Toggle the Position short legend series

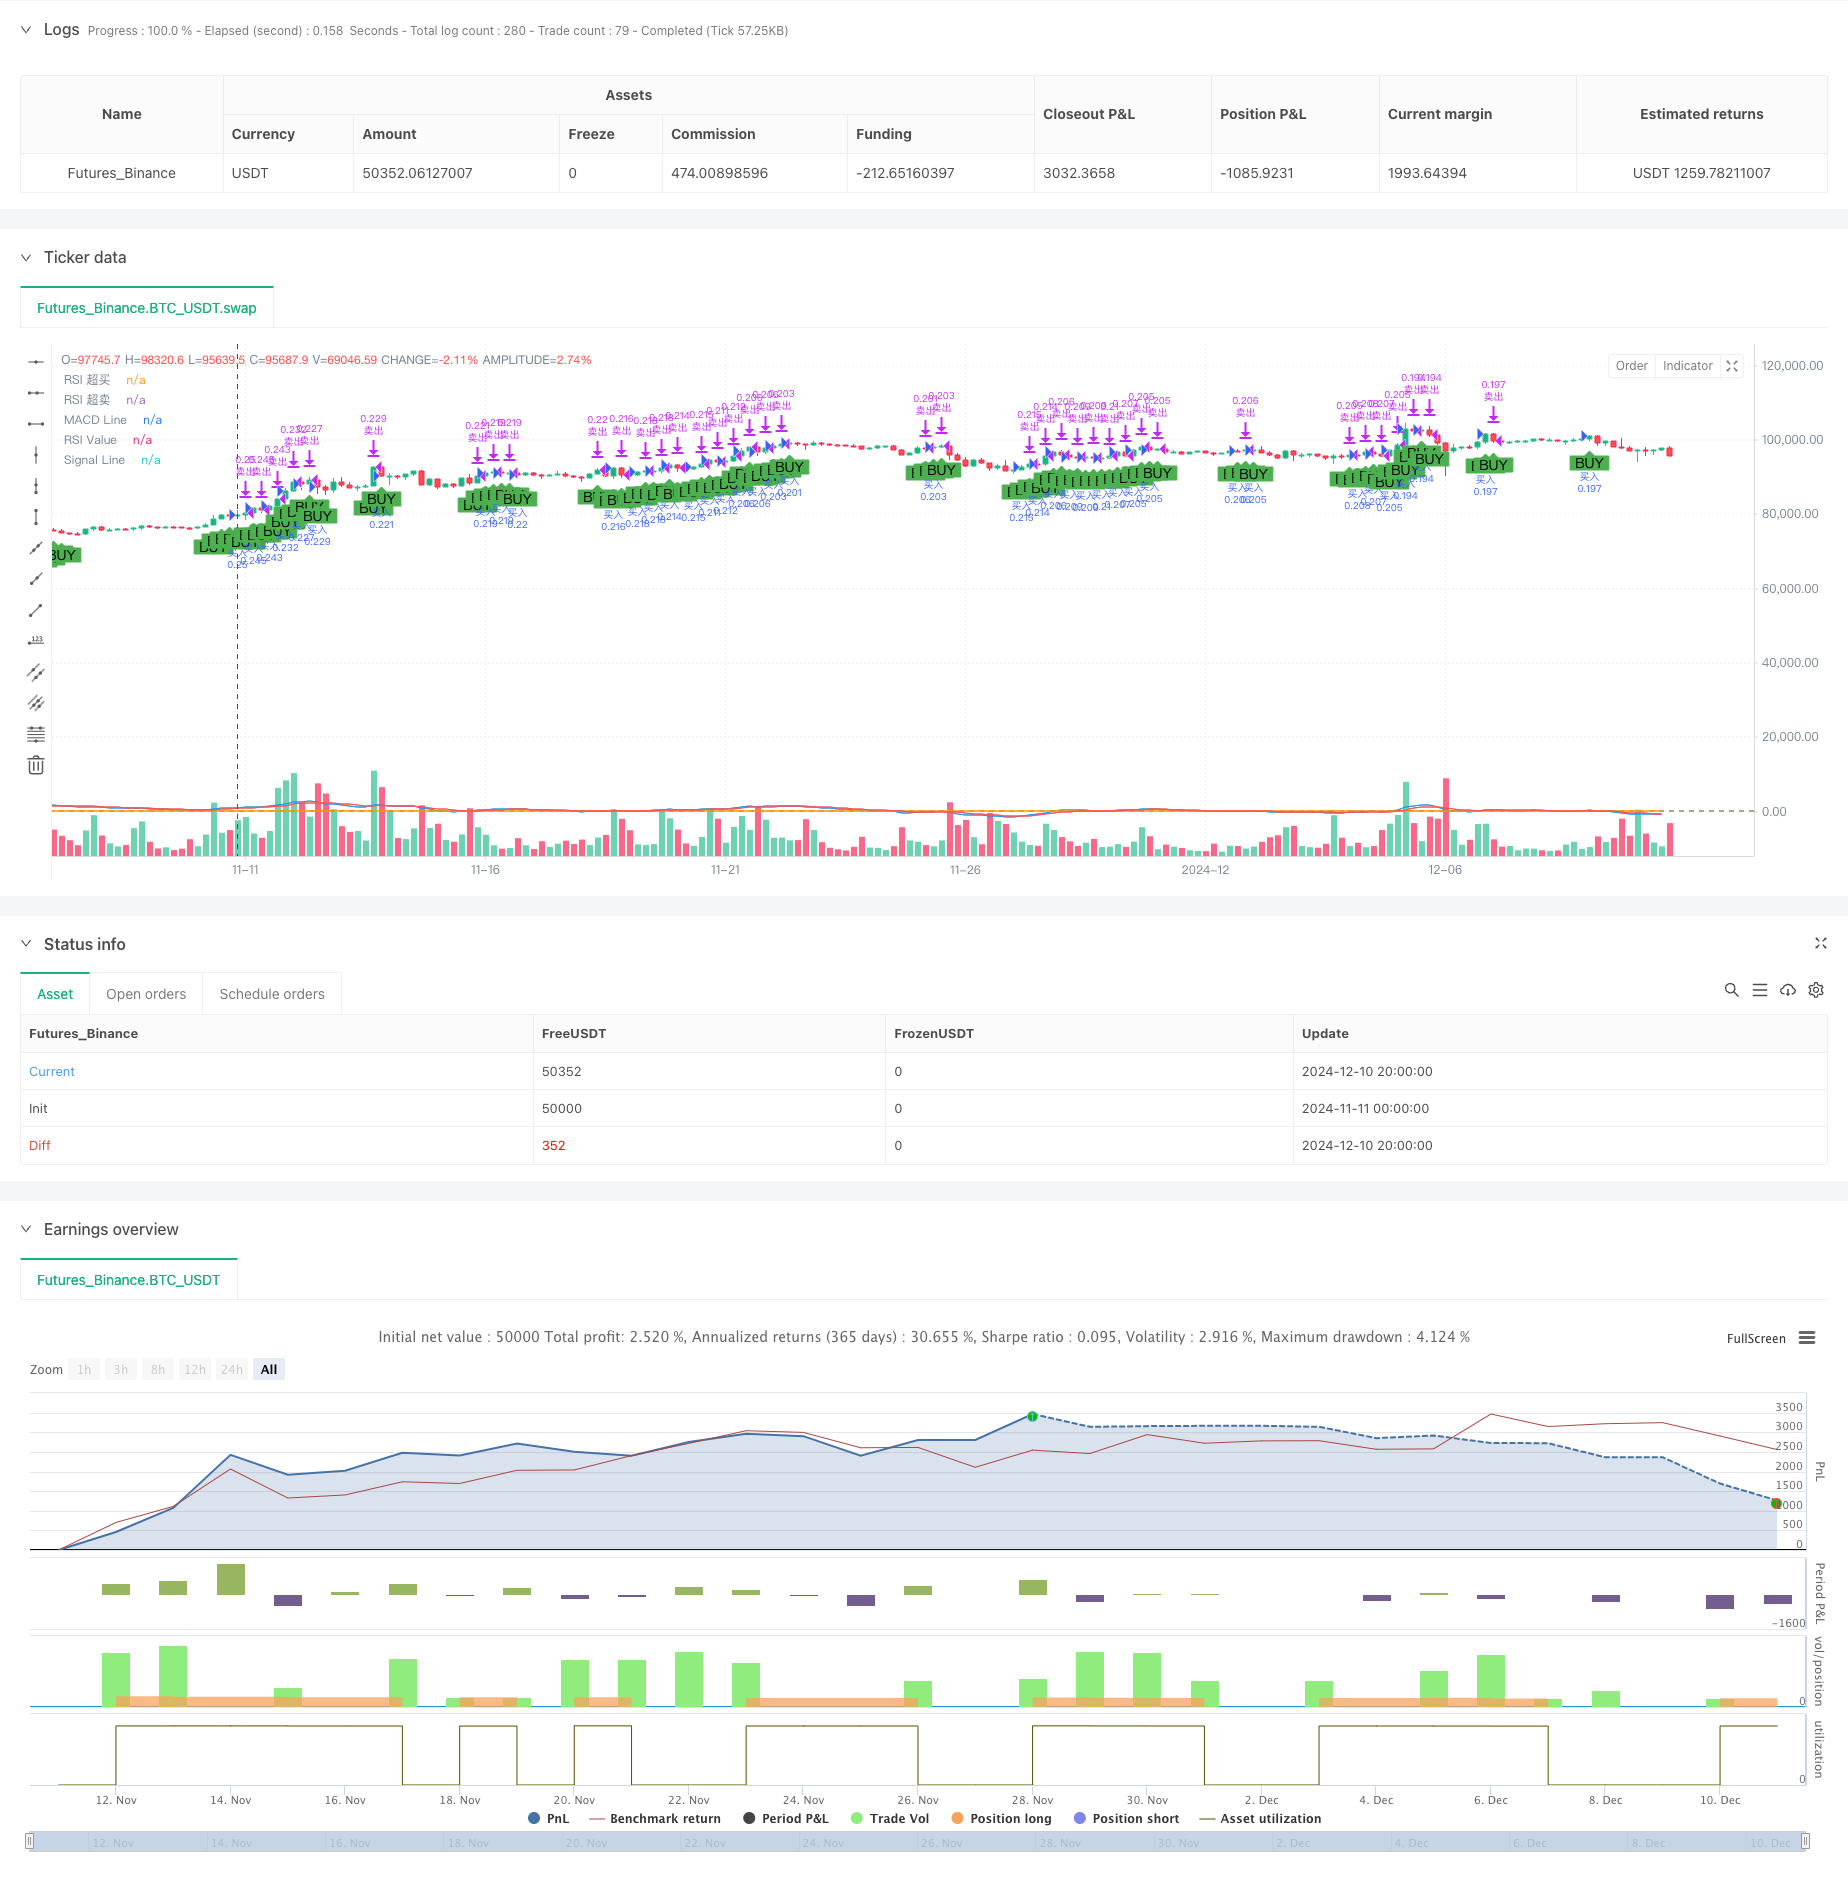point(1126,1819)
